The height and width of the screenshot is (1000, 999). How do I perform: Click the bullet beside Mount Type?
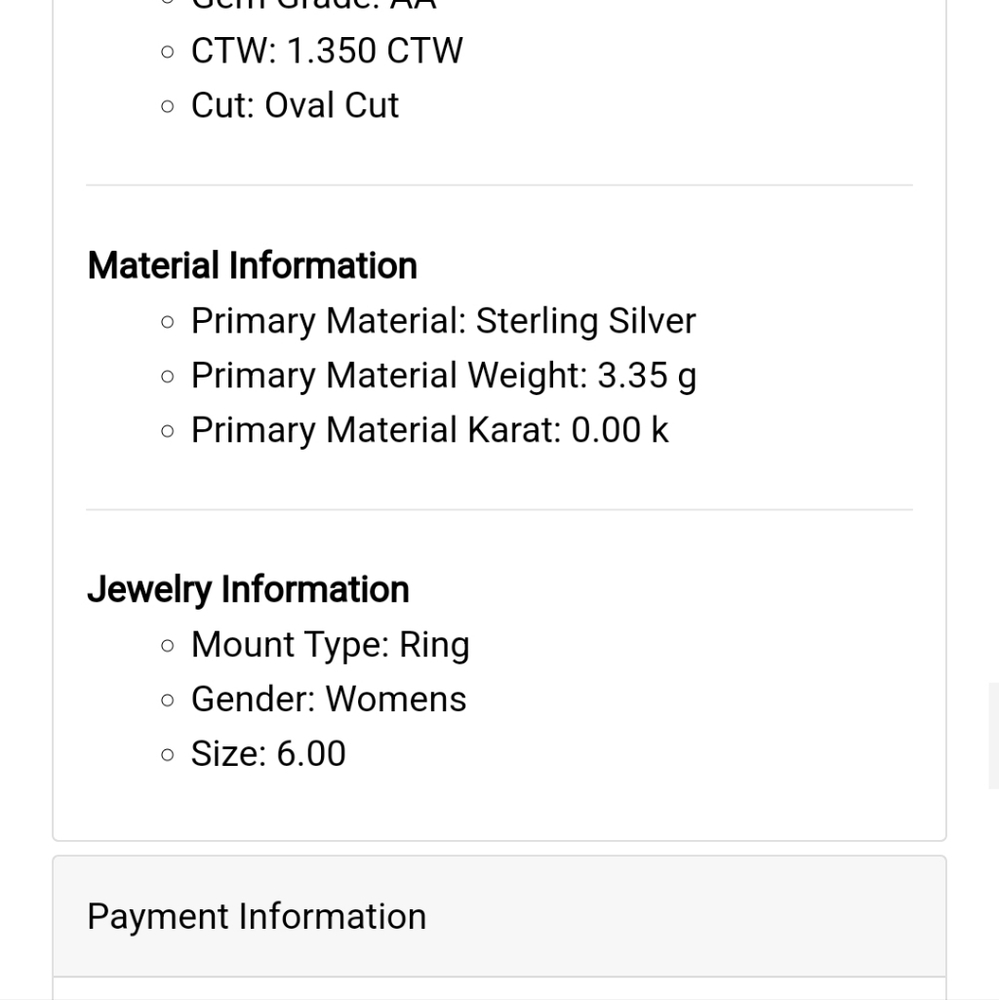click(167, 646)
